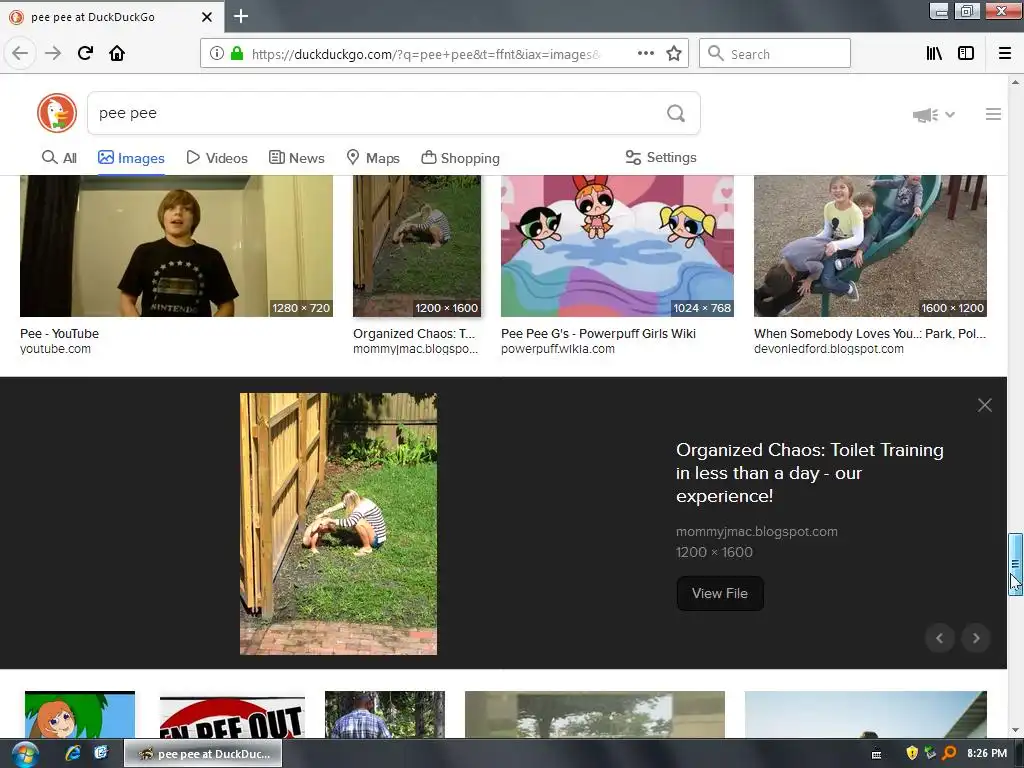Click the DuckDuckGo duck logo
The image size is (1024, 768).
coord(57,113)
